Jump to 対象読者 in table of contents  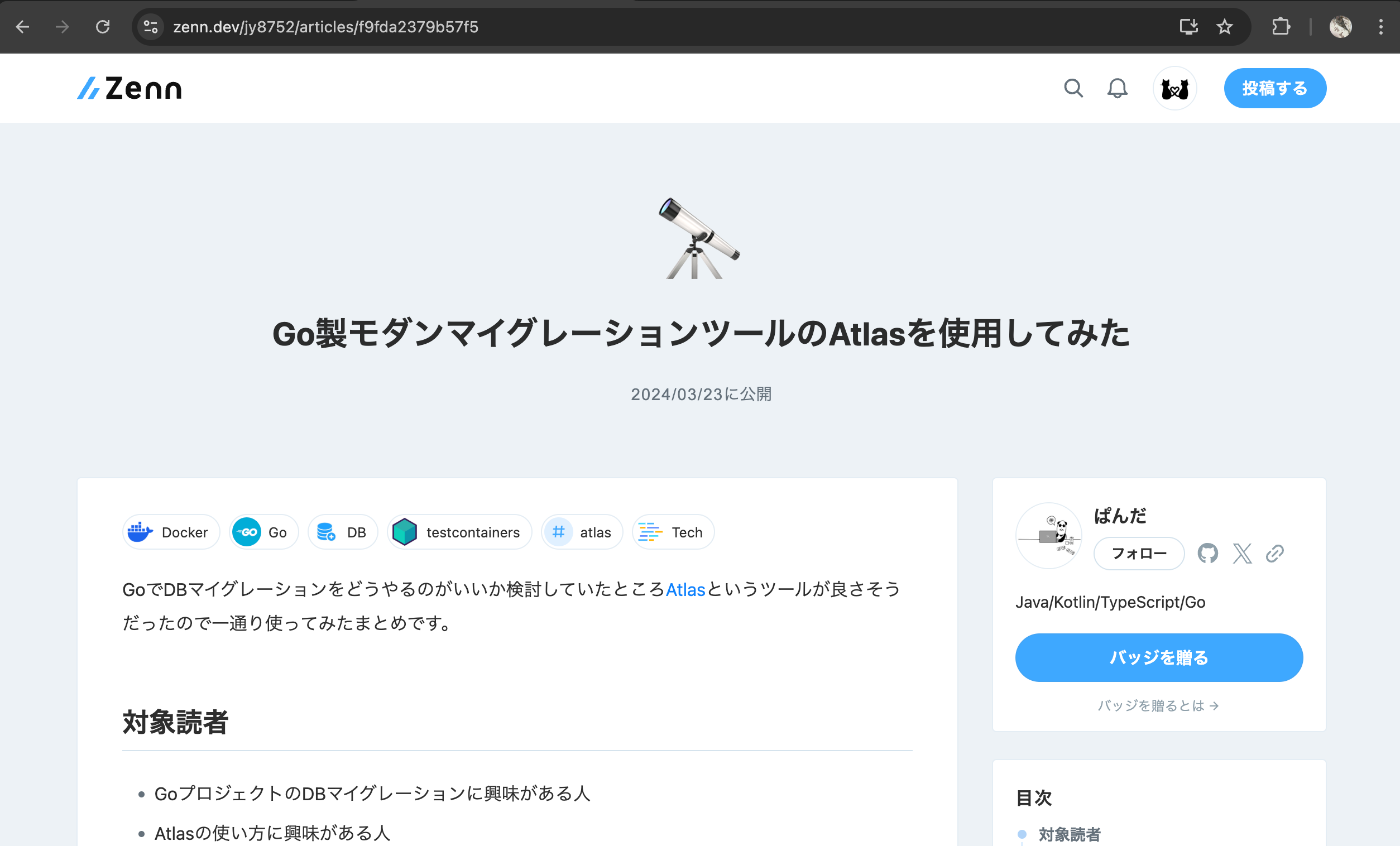1069,834
